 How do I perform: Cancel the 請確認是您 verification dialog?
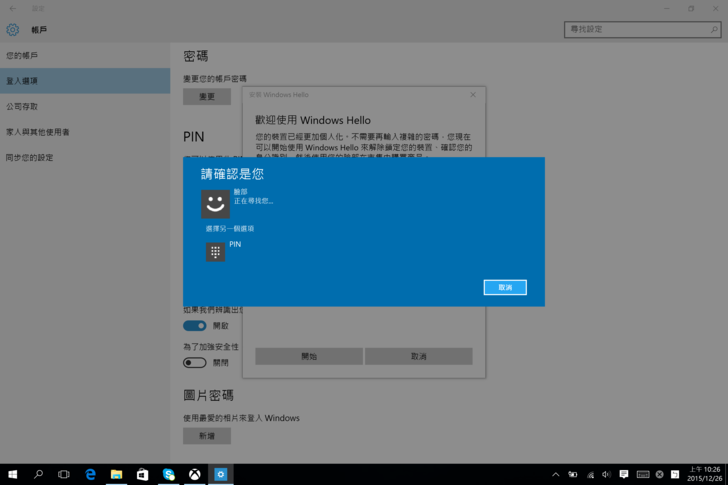(x=505, y=287)
